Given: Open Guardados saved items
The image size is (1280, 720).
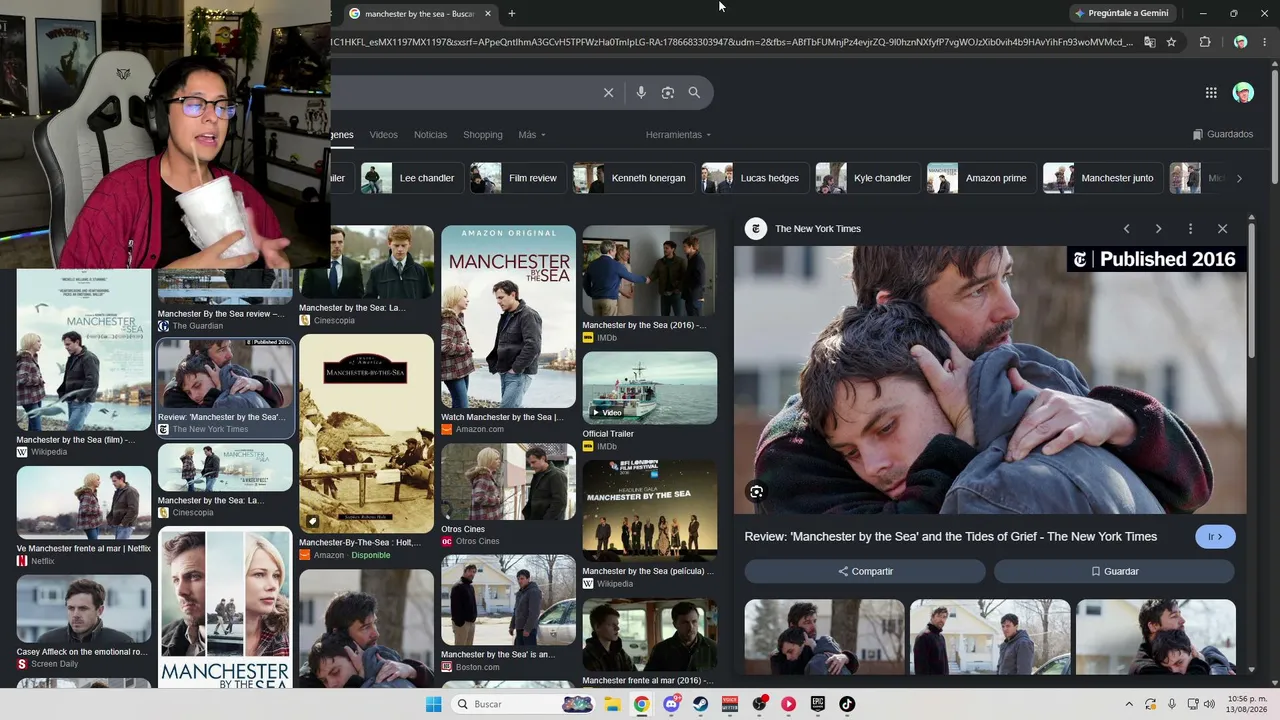Looking at the screenshot, I should (1223, 134).
